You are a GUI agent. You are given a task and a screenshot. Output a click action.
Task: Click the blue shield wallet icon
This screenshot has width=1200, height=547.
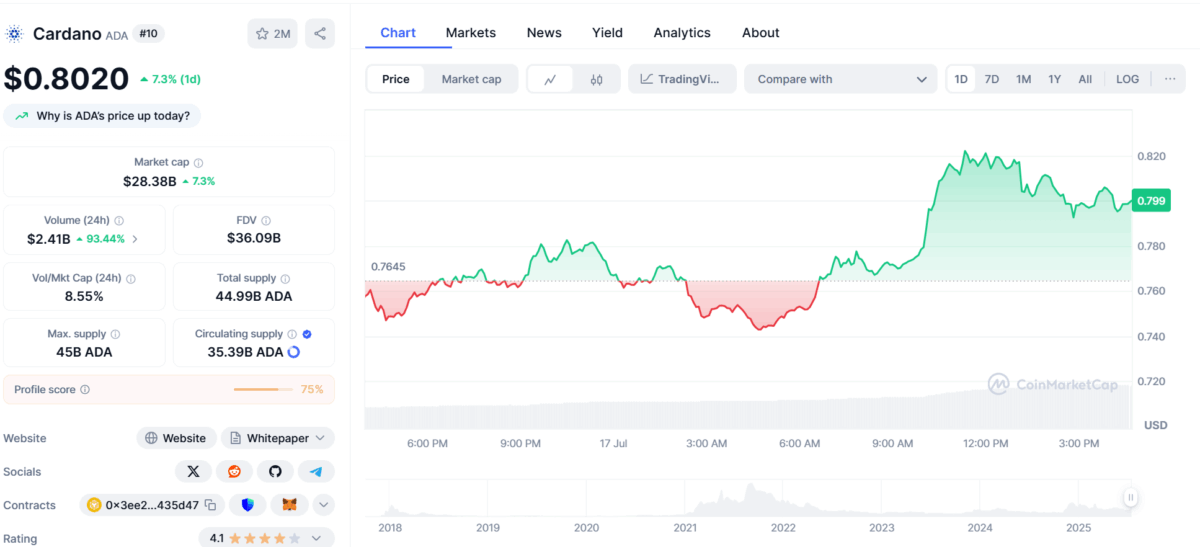click(248, 505)
